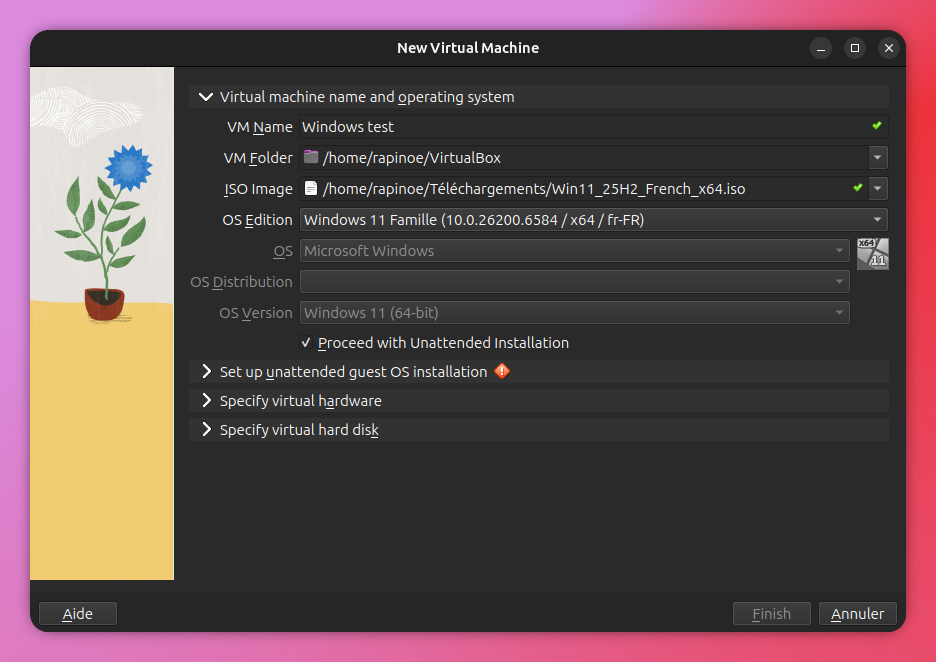This screenshot has height=662, width=936.
Task: Click the blue flower illustration
Action: pos(128,168)
